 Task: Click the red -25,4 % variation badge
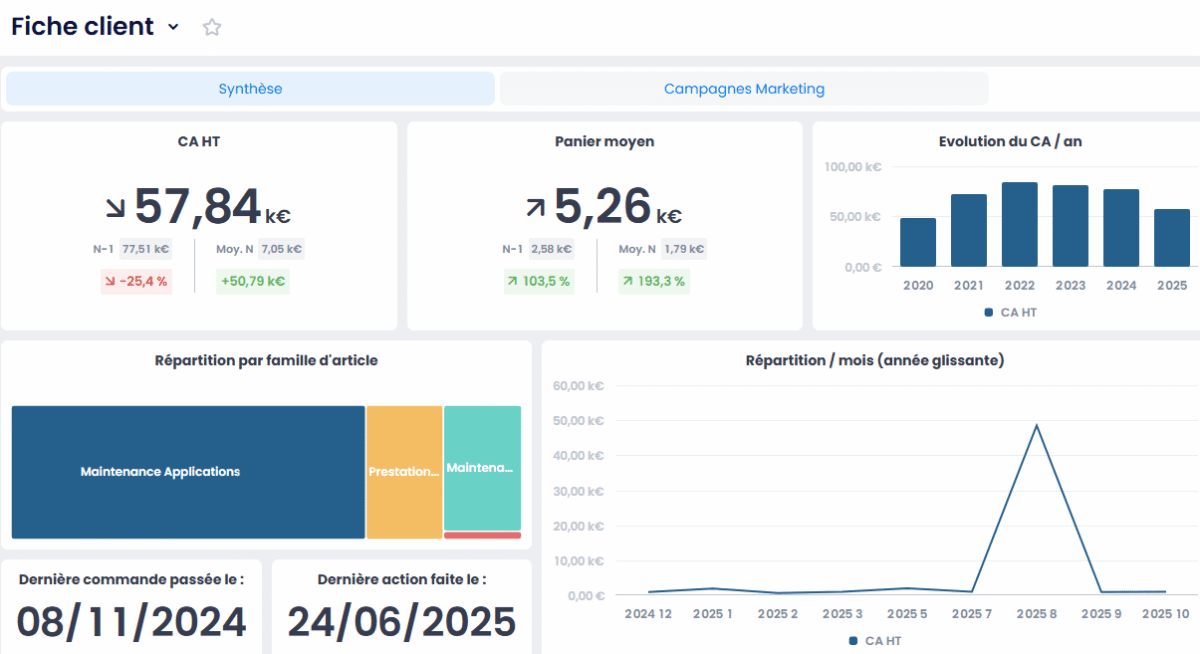point(136,282)
